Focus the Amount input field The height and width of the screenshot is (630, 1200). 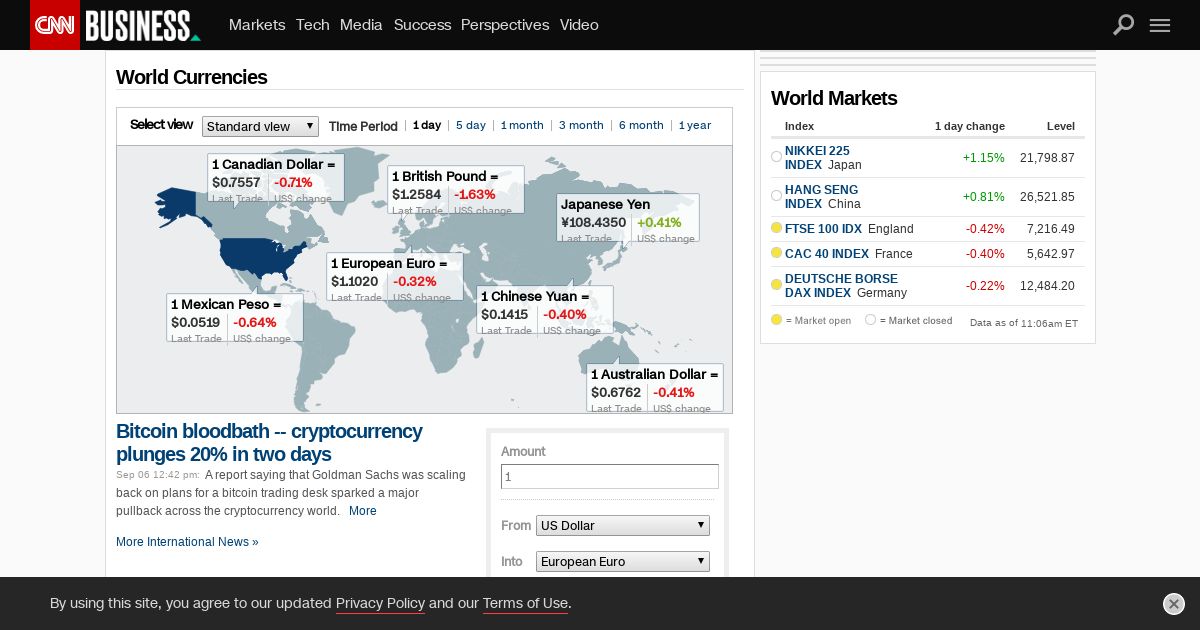click(x=610, y=477)
